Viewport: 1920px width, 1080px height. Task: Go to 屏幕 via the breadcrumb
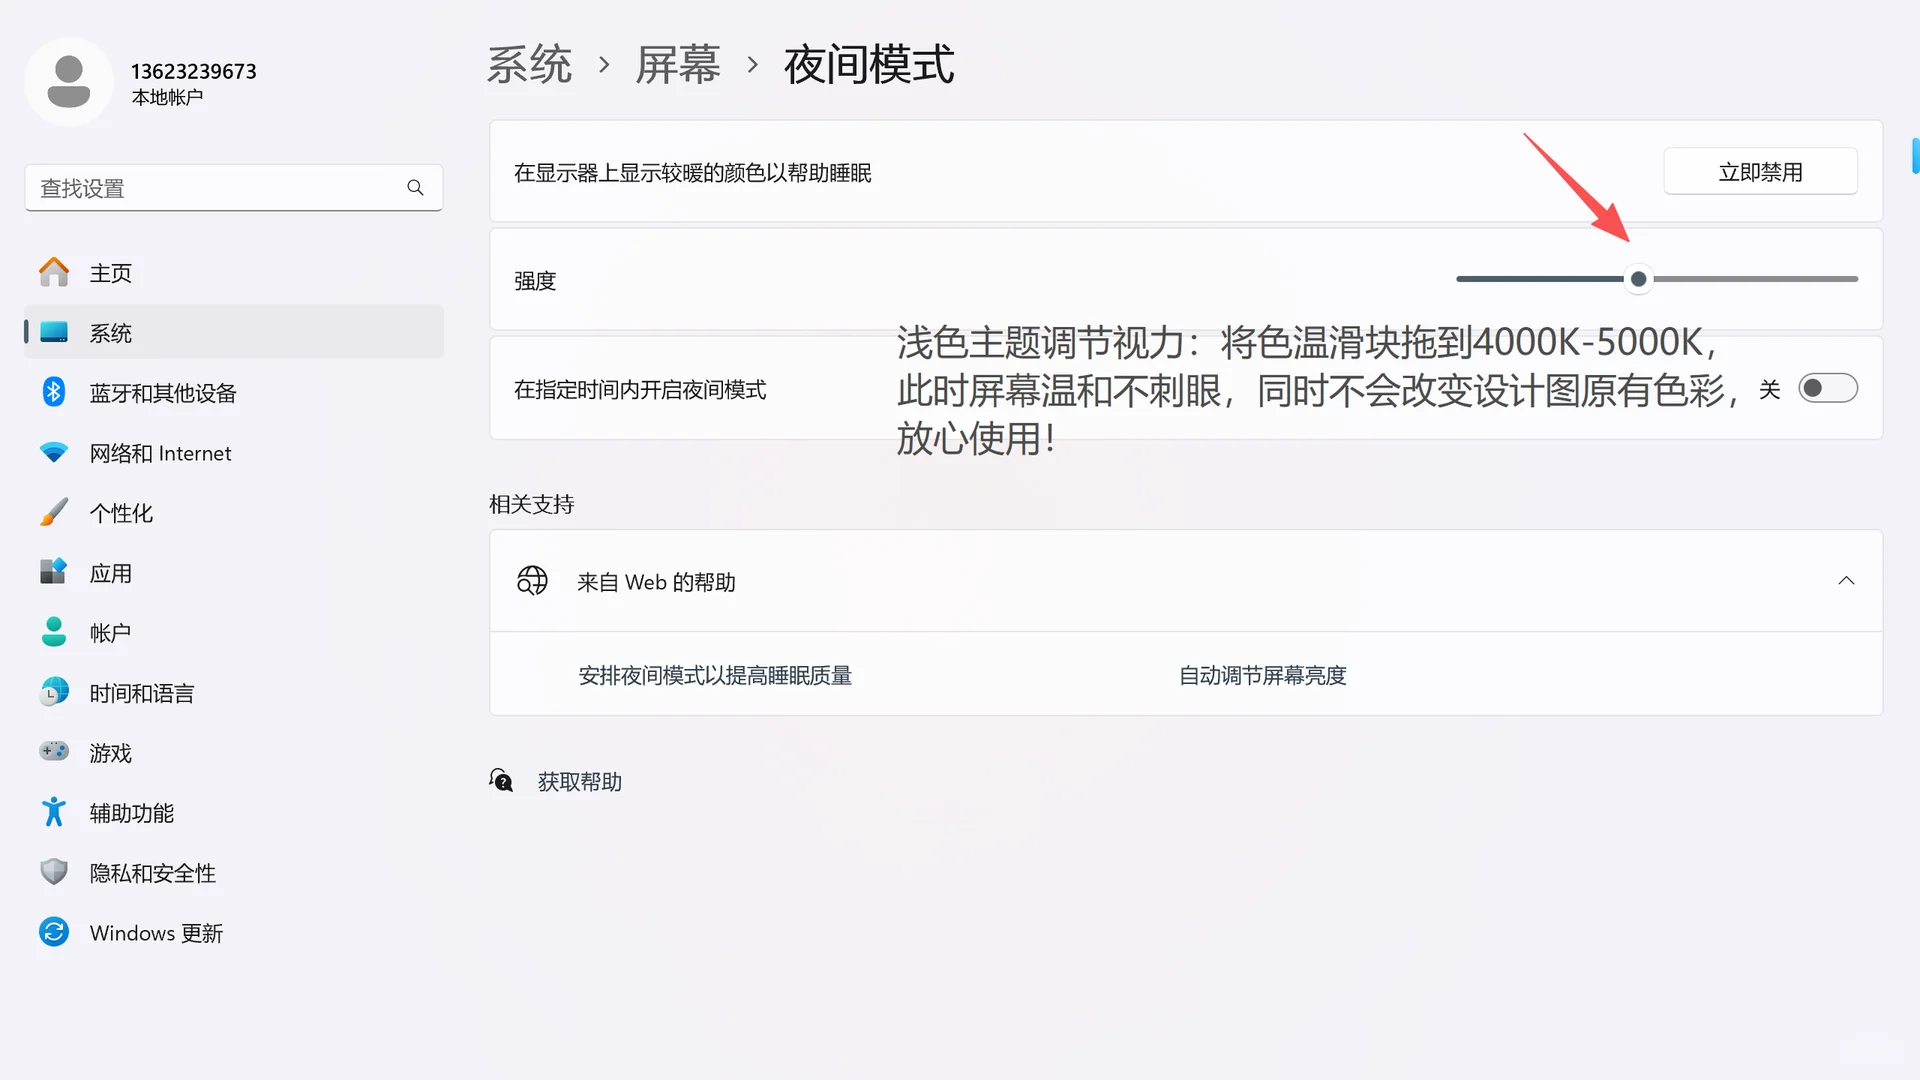(678, 64)
